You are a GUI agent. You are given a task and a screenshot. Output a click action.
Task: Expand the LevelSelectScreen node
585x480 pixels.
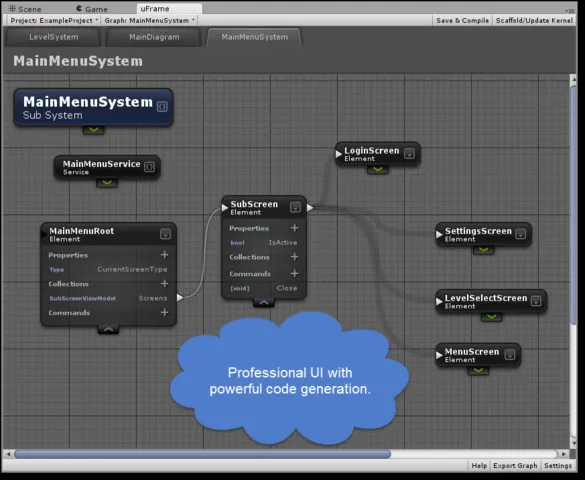point(491,317)
